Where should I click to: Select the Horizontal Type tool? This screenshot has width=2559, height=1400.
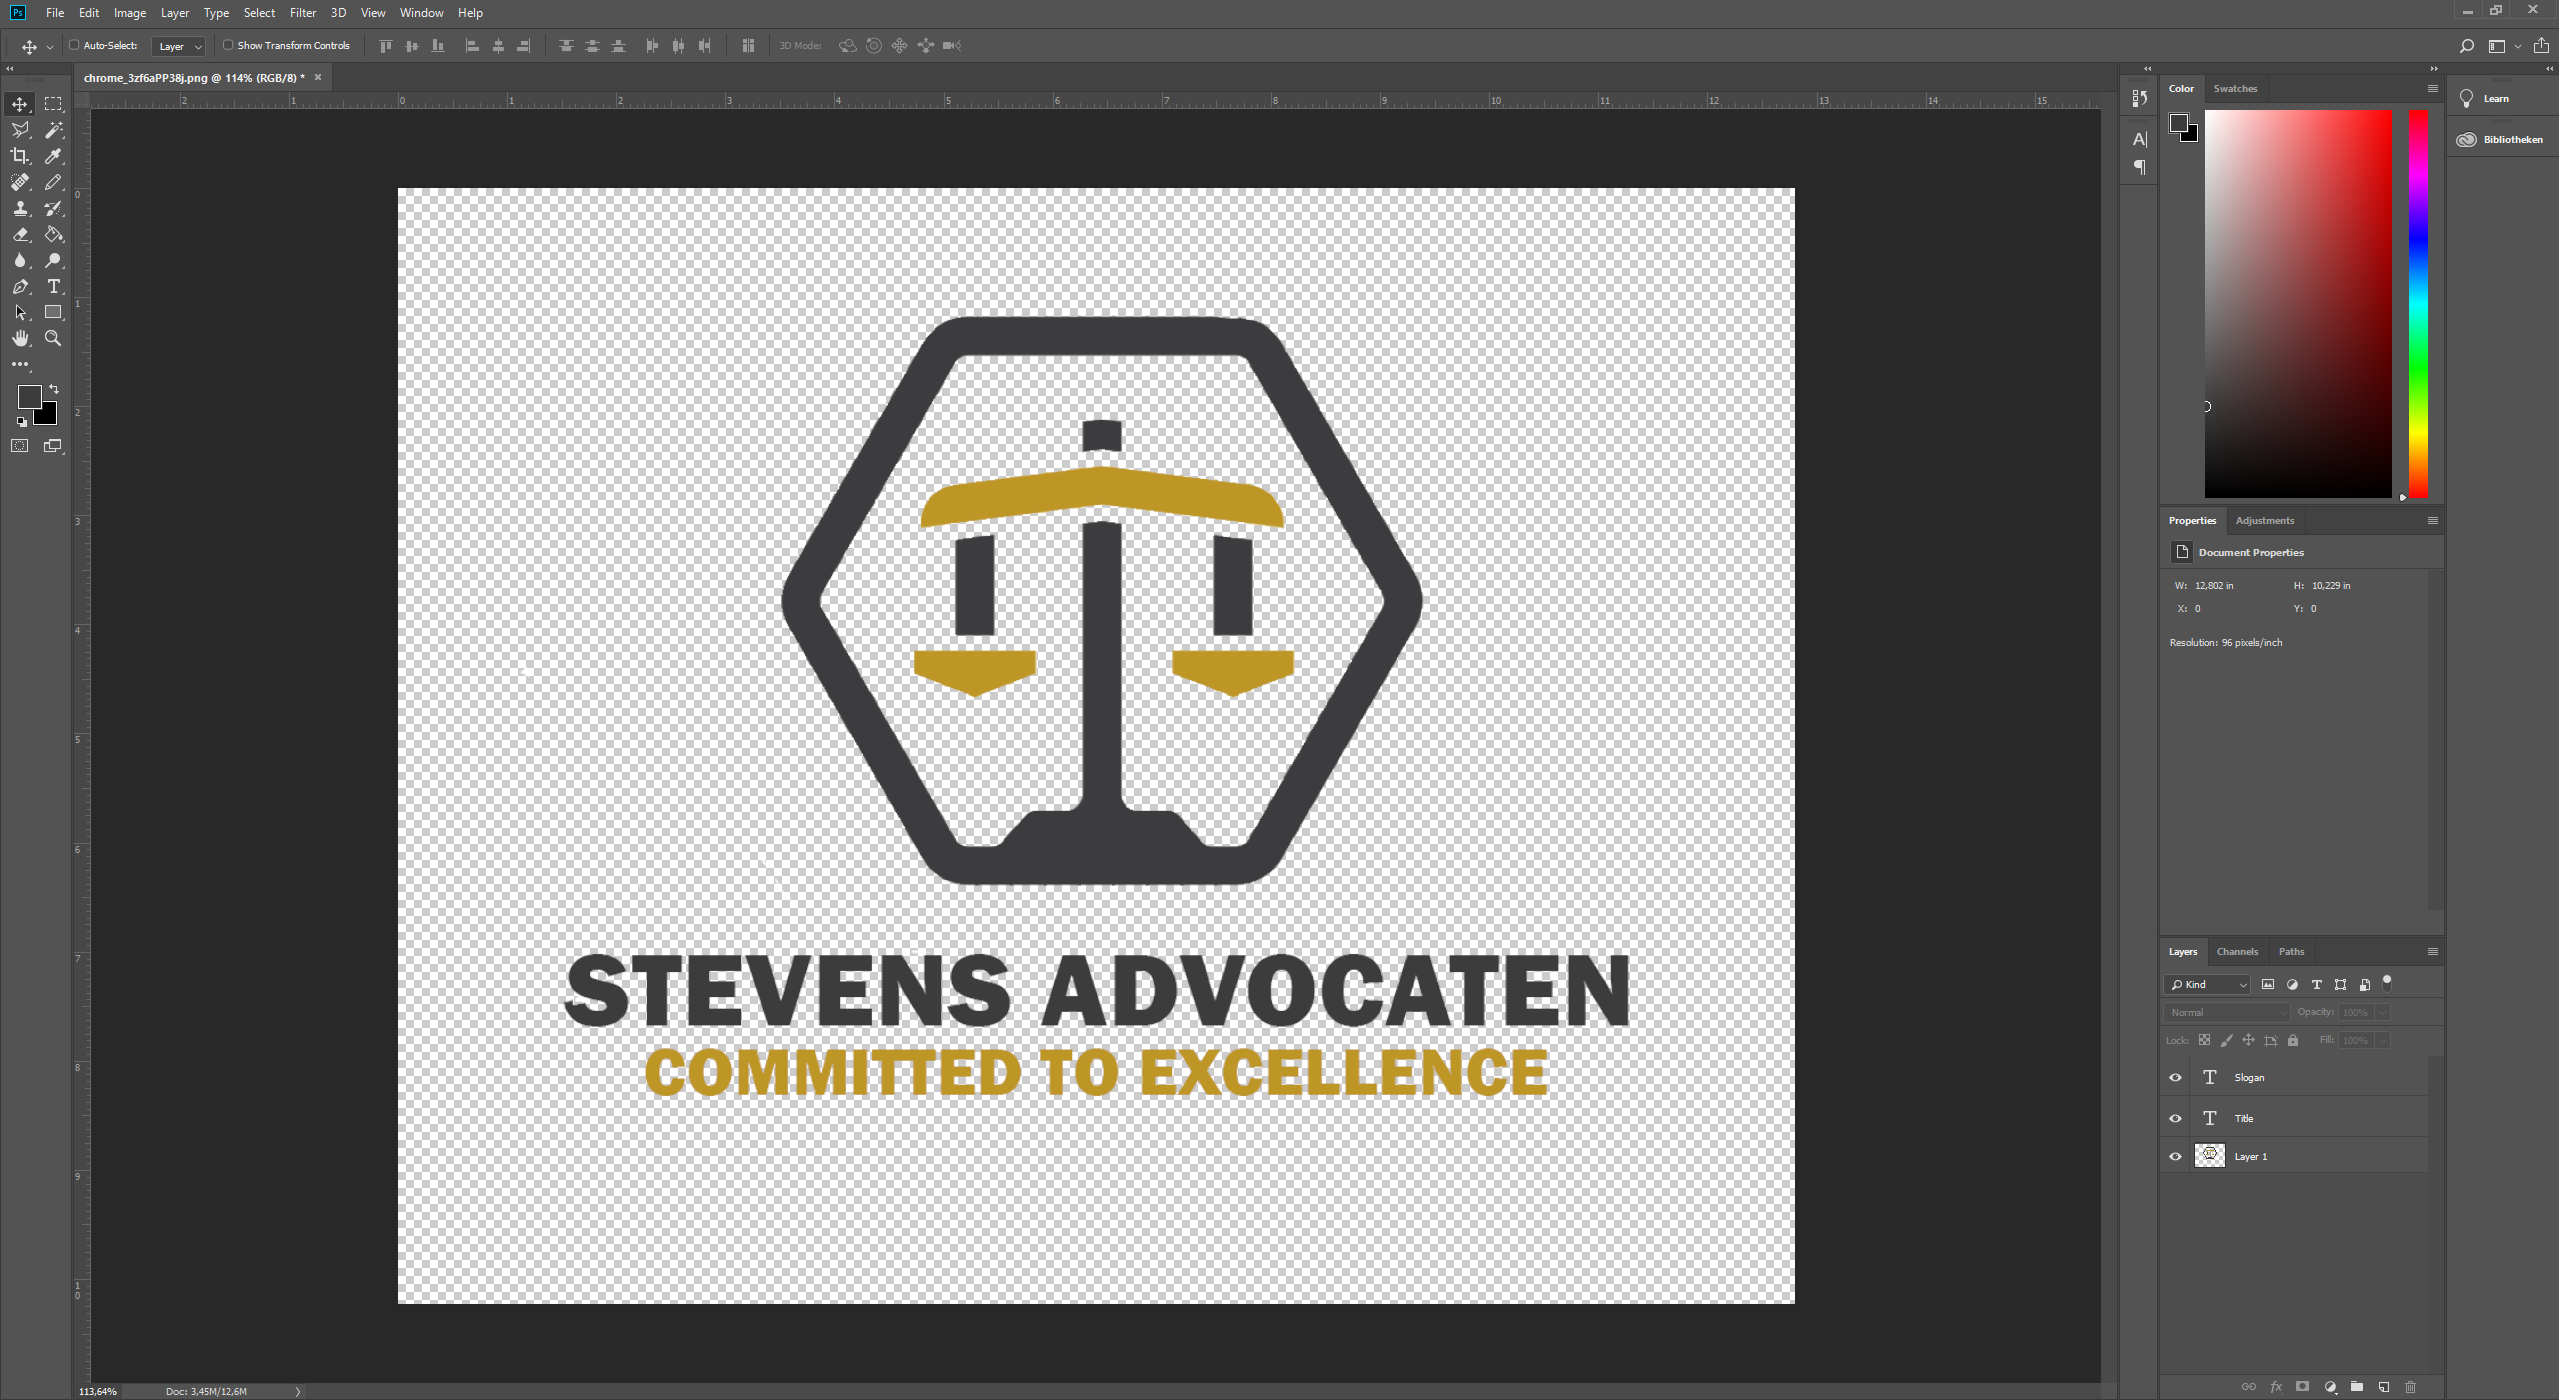[x=54, y=287]
